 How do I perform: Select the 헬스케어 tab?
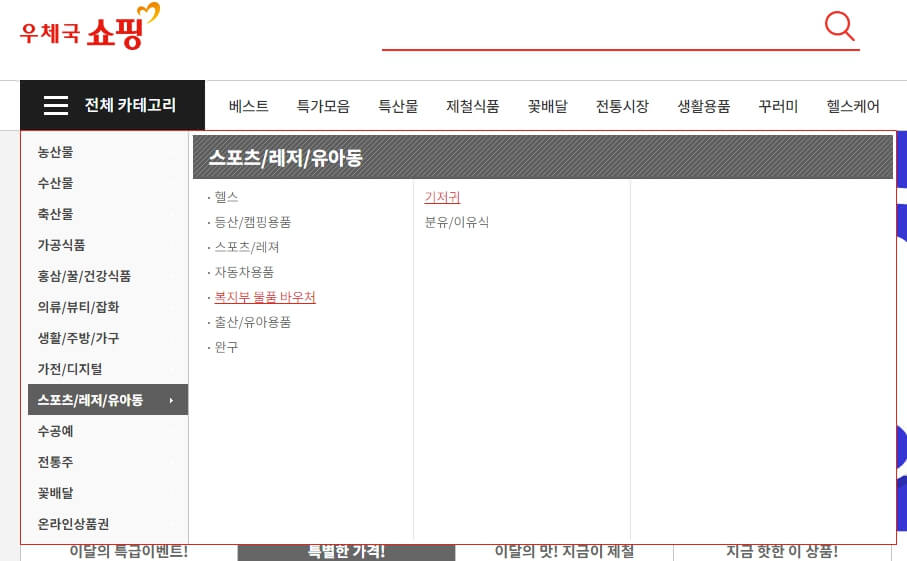point(853,106)
